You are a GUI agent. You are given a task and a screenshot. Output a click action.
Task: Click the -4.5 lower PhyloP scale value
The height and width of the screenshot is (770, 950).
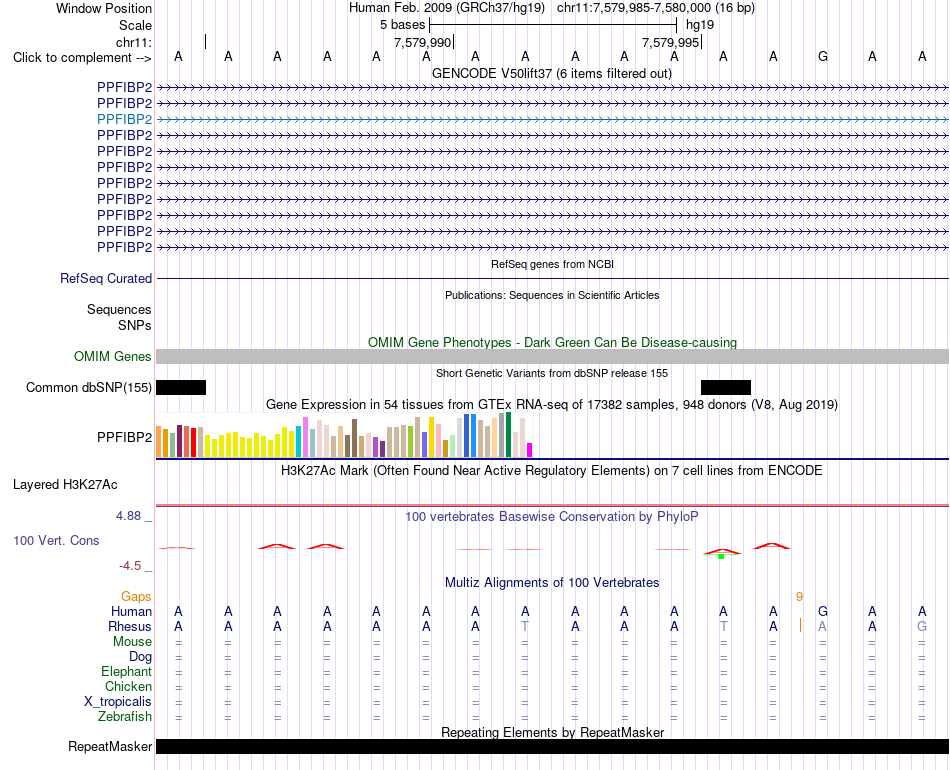click(x=130, y=566)
